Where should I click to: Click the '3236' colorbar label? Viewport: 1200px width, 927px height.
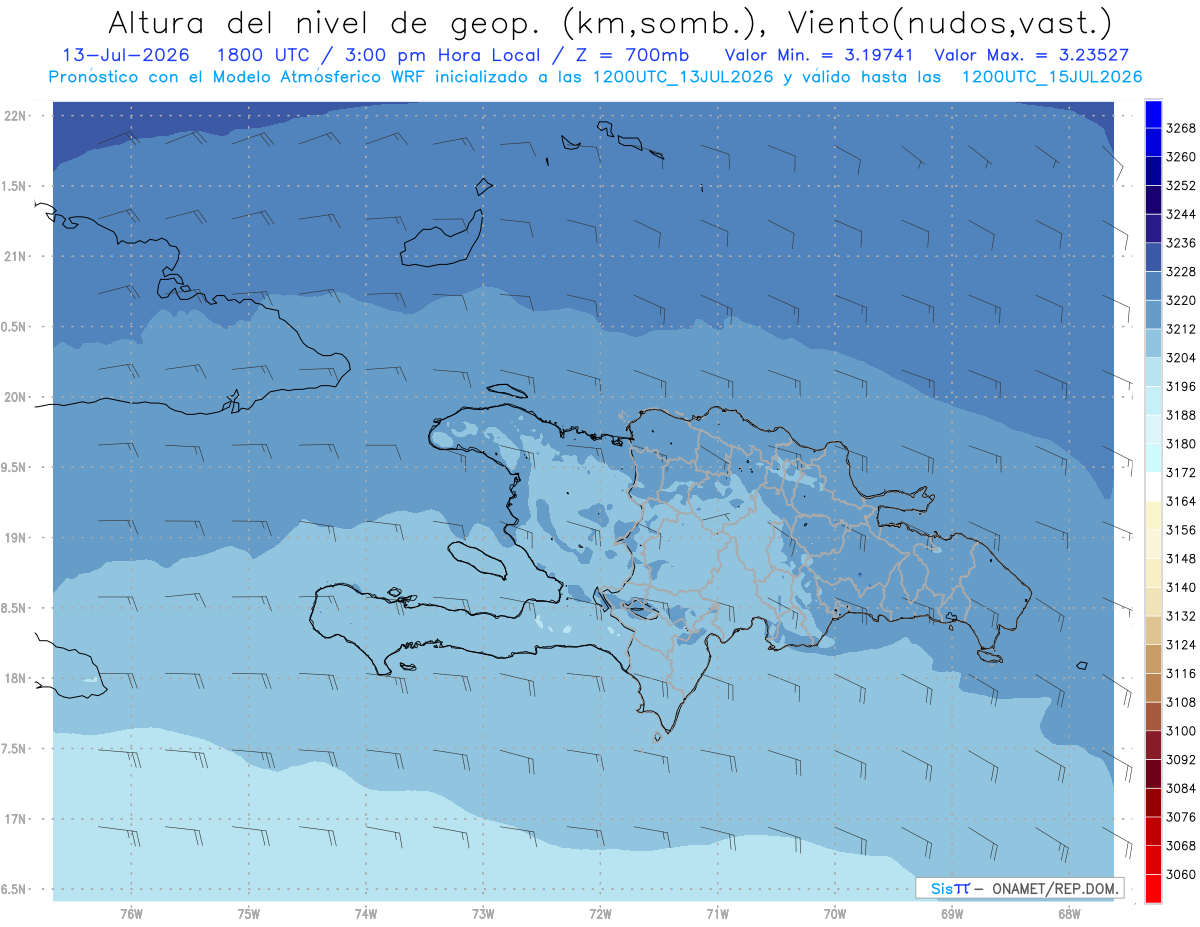coord(1181,243)
